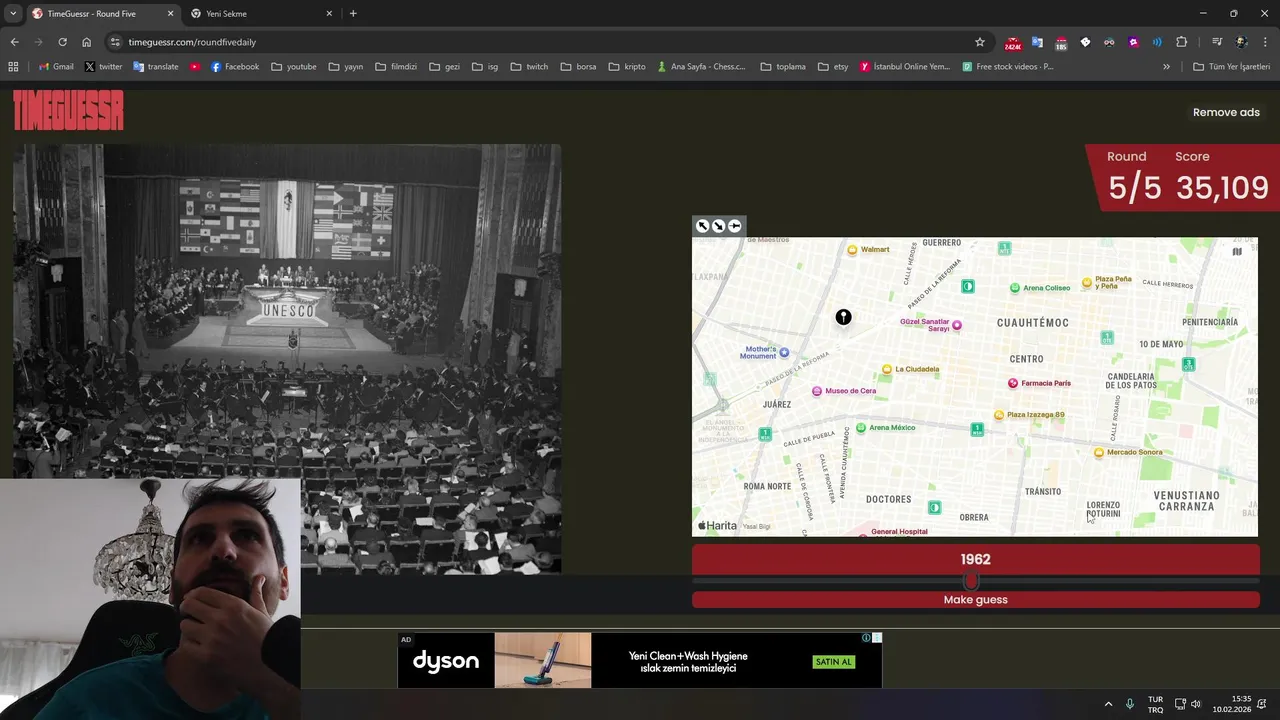
Task: Click the General Hospital label on map
Action: [x=899, y=532]
